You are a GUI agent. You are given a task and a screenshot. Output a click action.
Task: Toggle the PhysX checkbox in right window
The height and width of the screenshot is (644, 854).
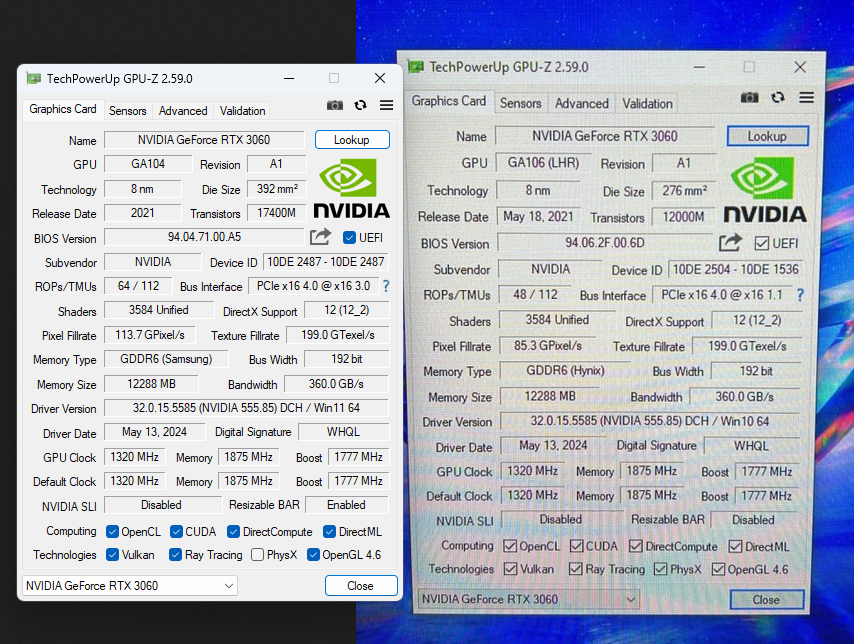click(661, 569)
